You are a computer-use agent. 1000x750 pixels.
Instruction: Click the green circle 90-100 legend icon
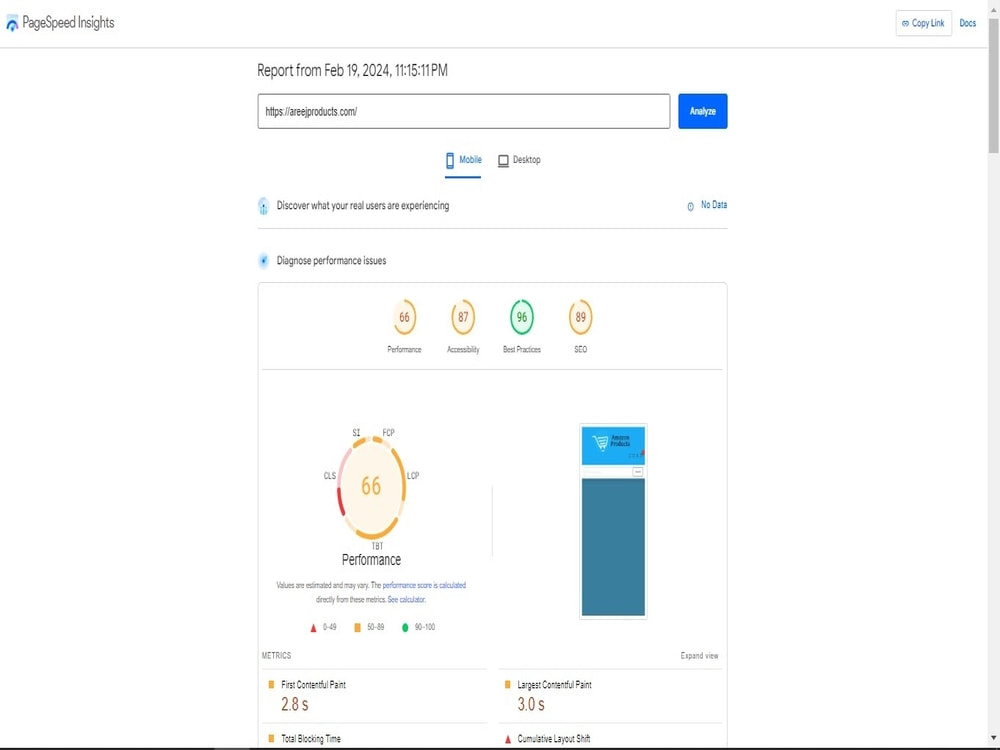[x=405, y=628]
